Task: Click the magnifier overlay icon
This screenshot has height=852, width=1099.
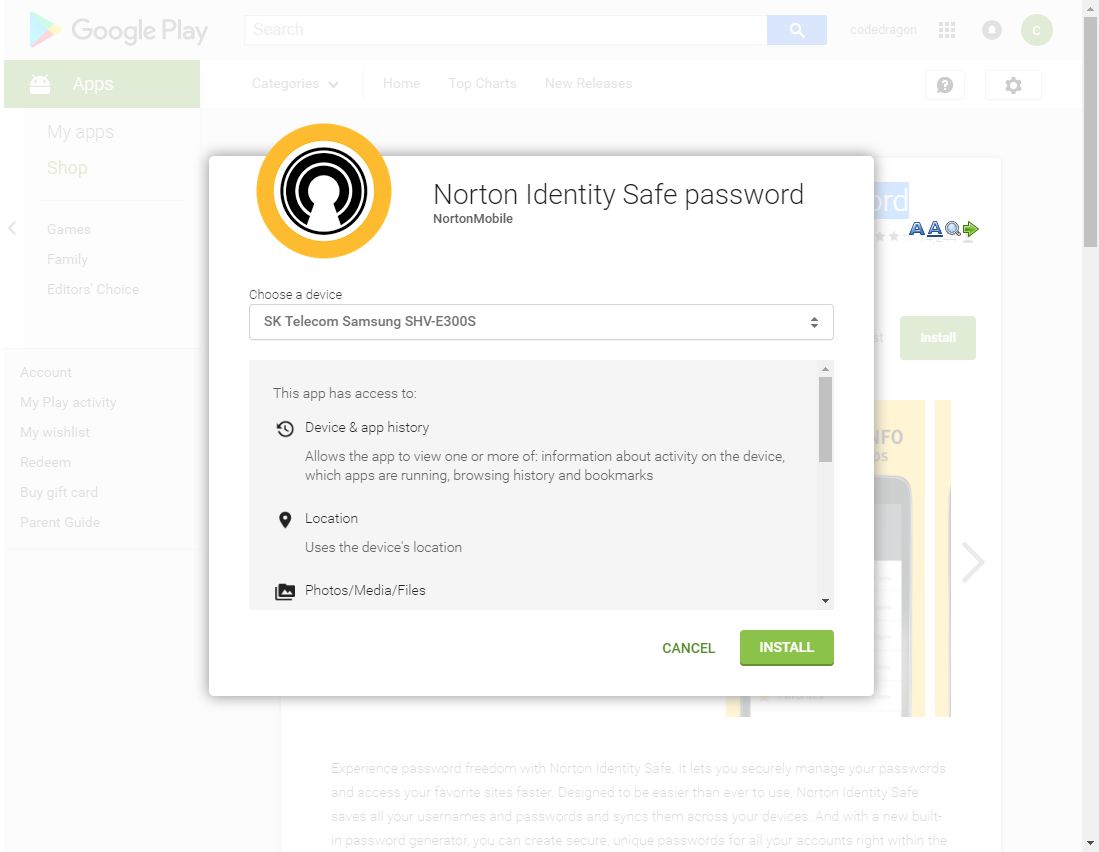Action: click(x=953, y=228)
